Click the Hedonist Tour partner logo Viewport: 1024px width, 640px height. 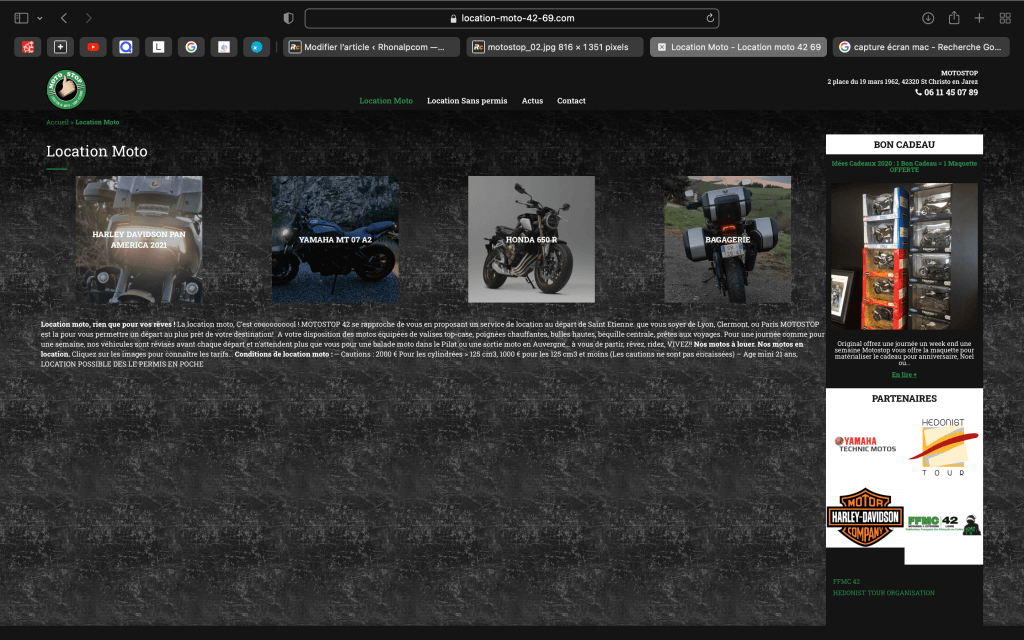point(943,447)
